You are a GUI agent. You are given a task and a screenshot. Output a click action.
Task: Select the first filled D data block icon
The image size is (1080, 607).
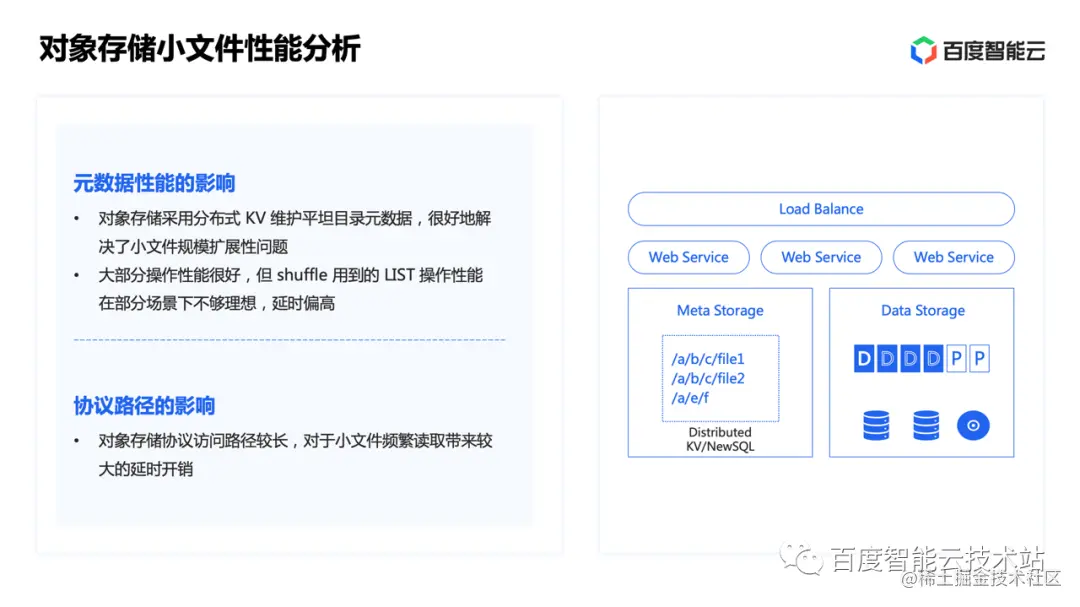(864, 358)
